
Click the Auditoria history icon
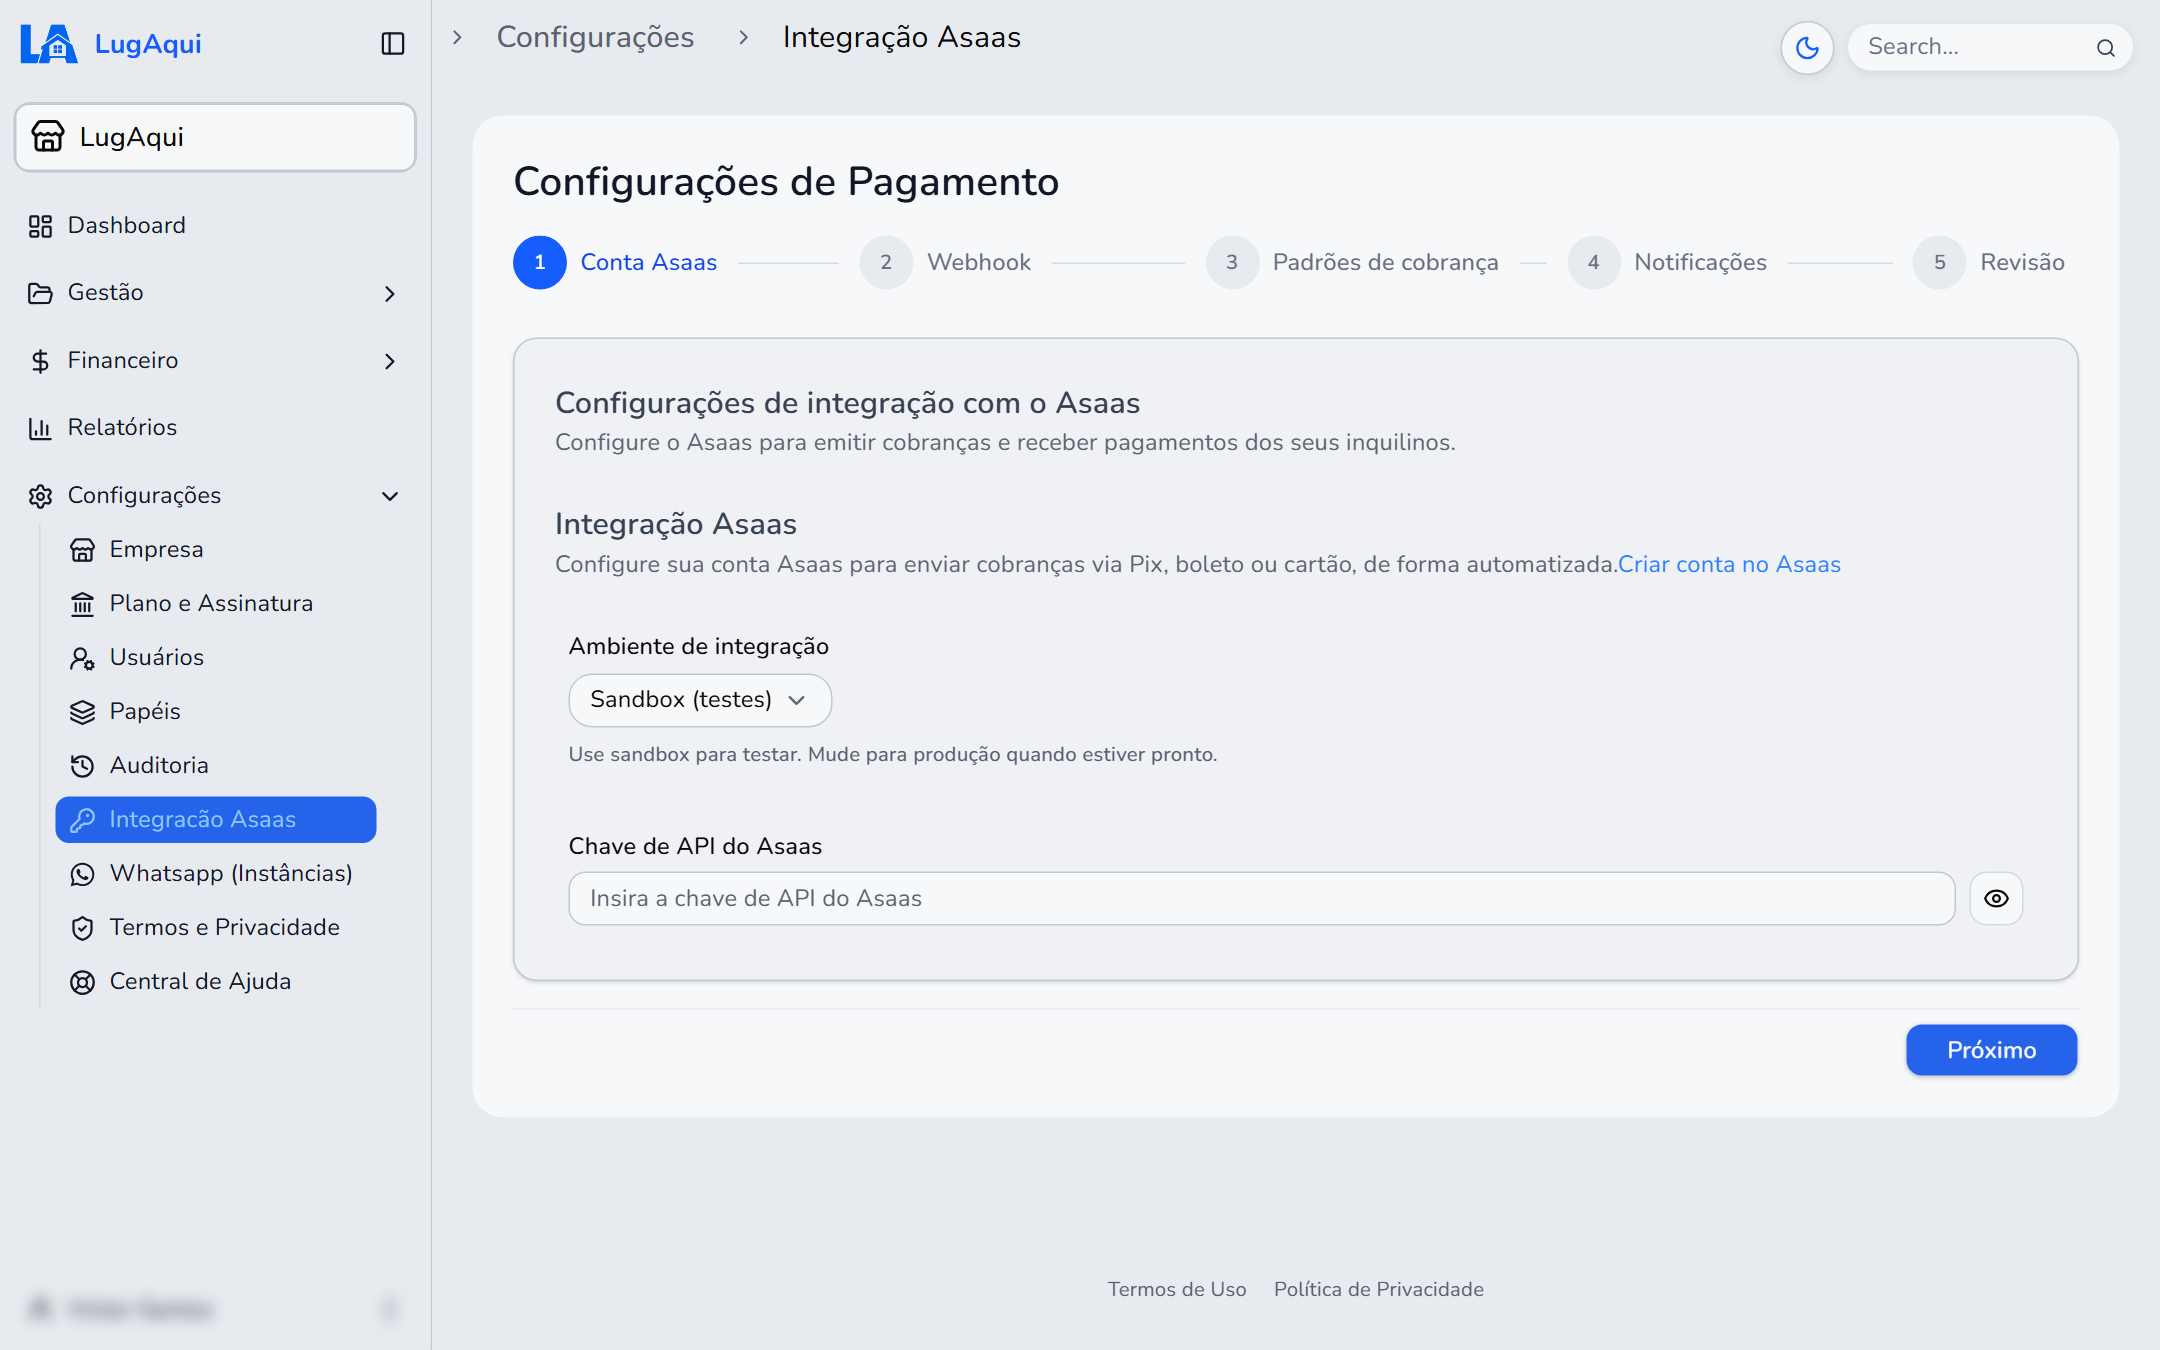pos(82,766)
